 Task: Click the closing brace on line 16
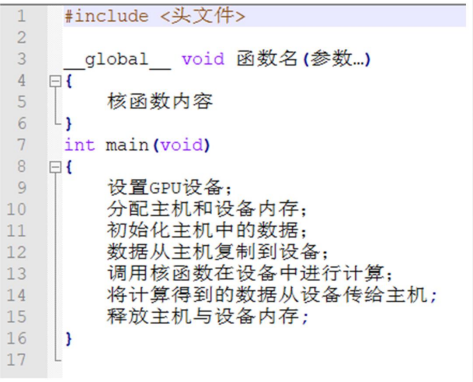click(x=69, y=339)
